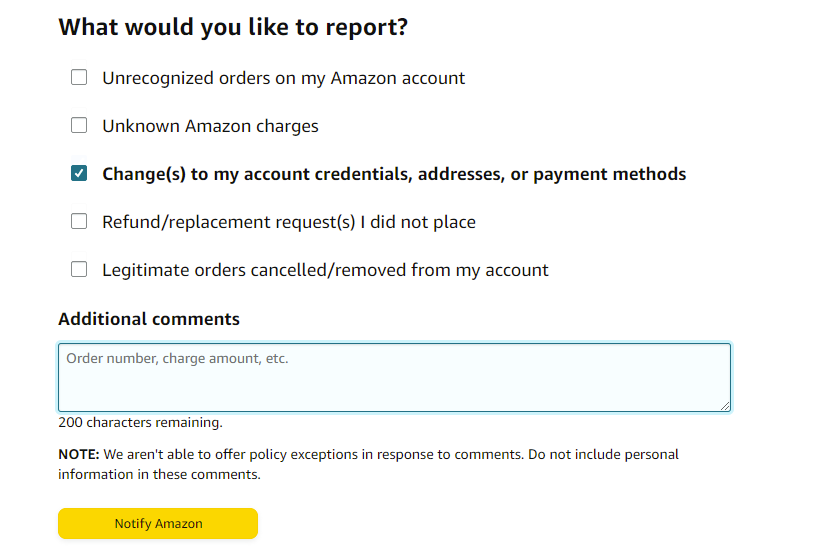
Task: Tick the Unknown Amazon charges checkbox
Action: tap(79, 126)
